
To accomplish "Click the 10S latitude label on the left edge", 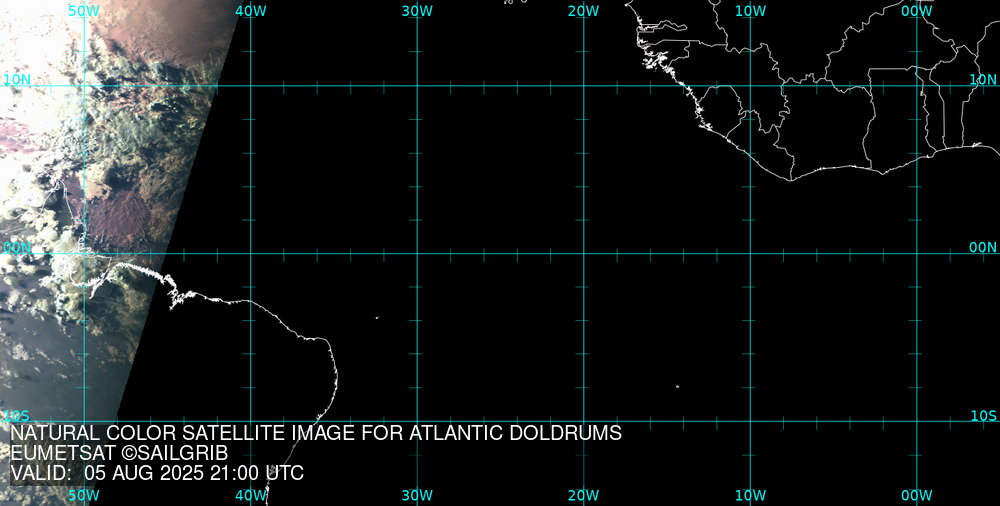I will click(17, 415).
